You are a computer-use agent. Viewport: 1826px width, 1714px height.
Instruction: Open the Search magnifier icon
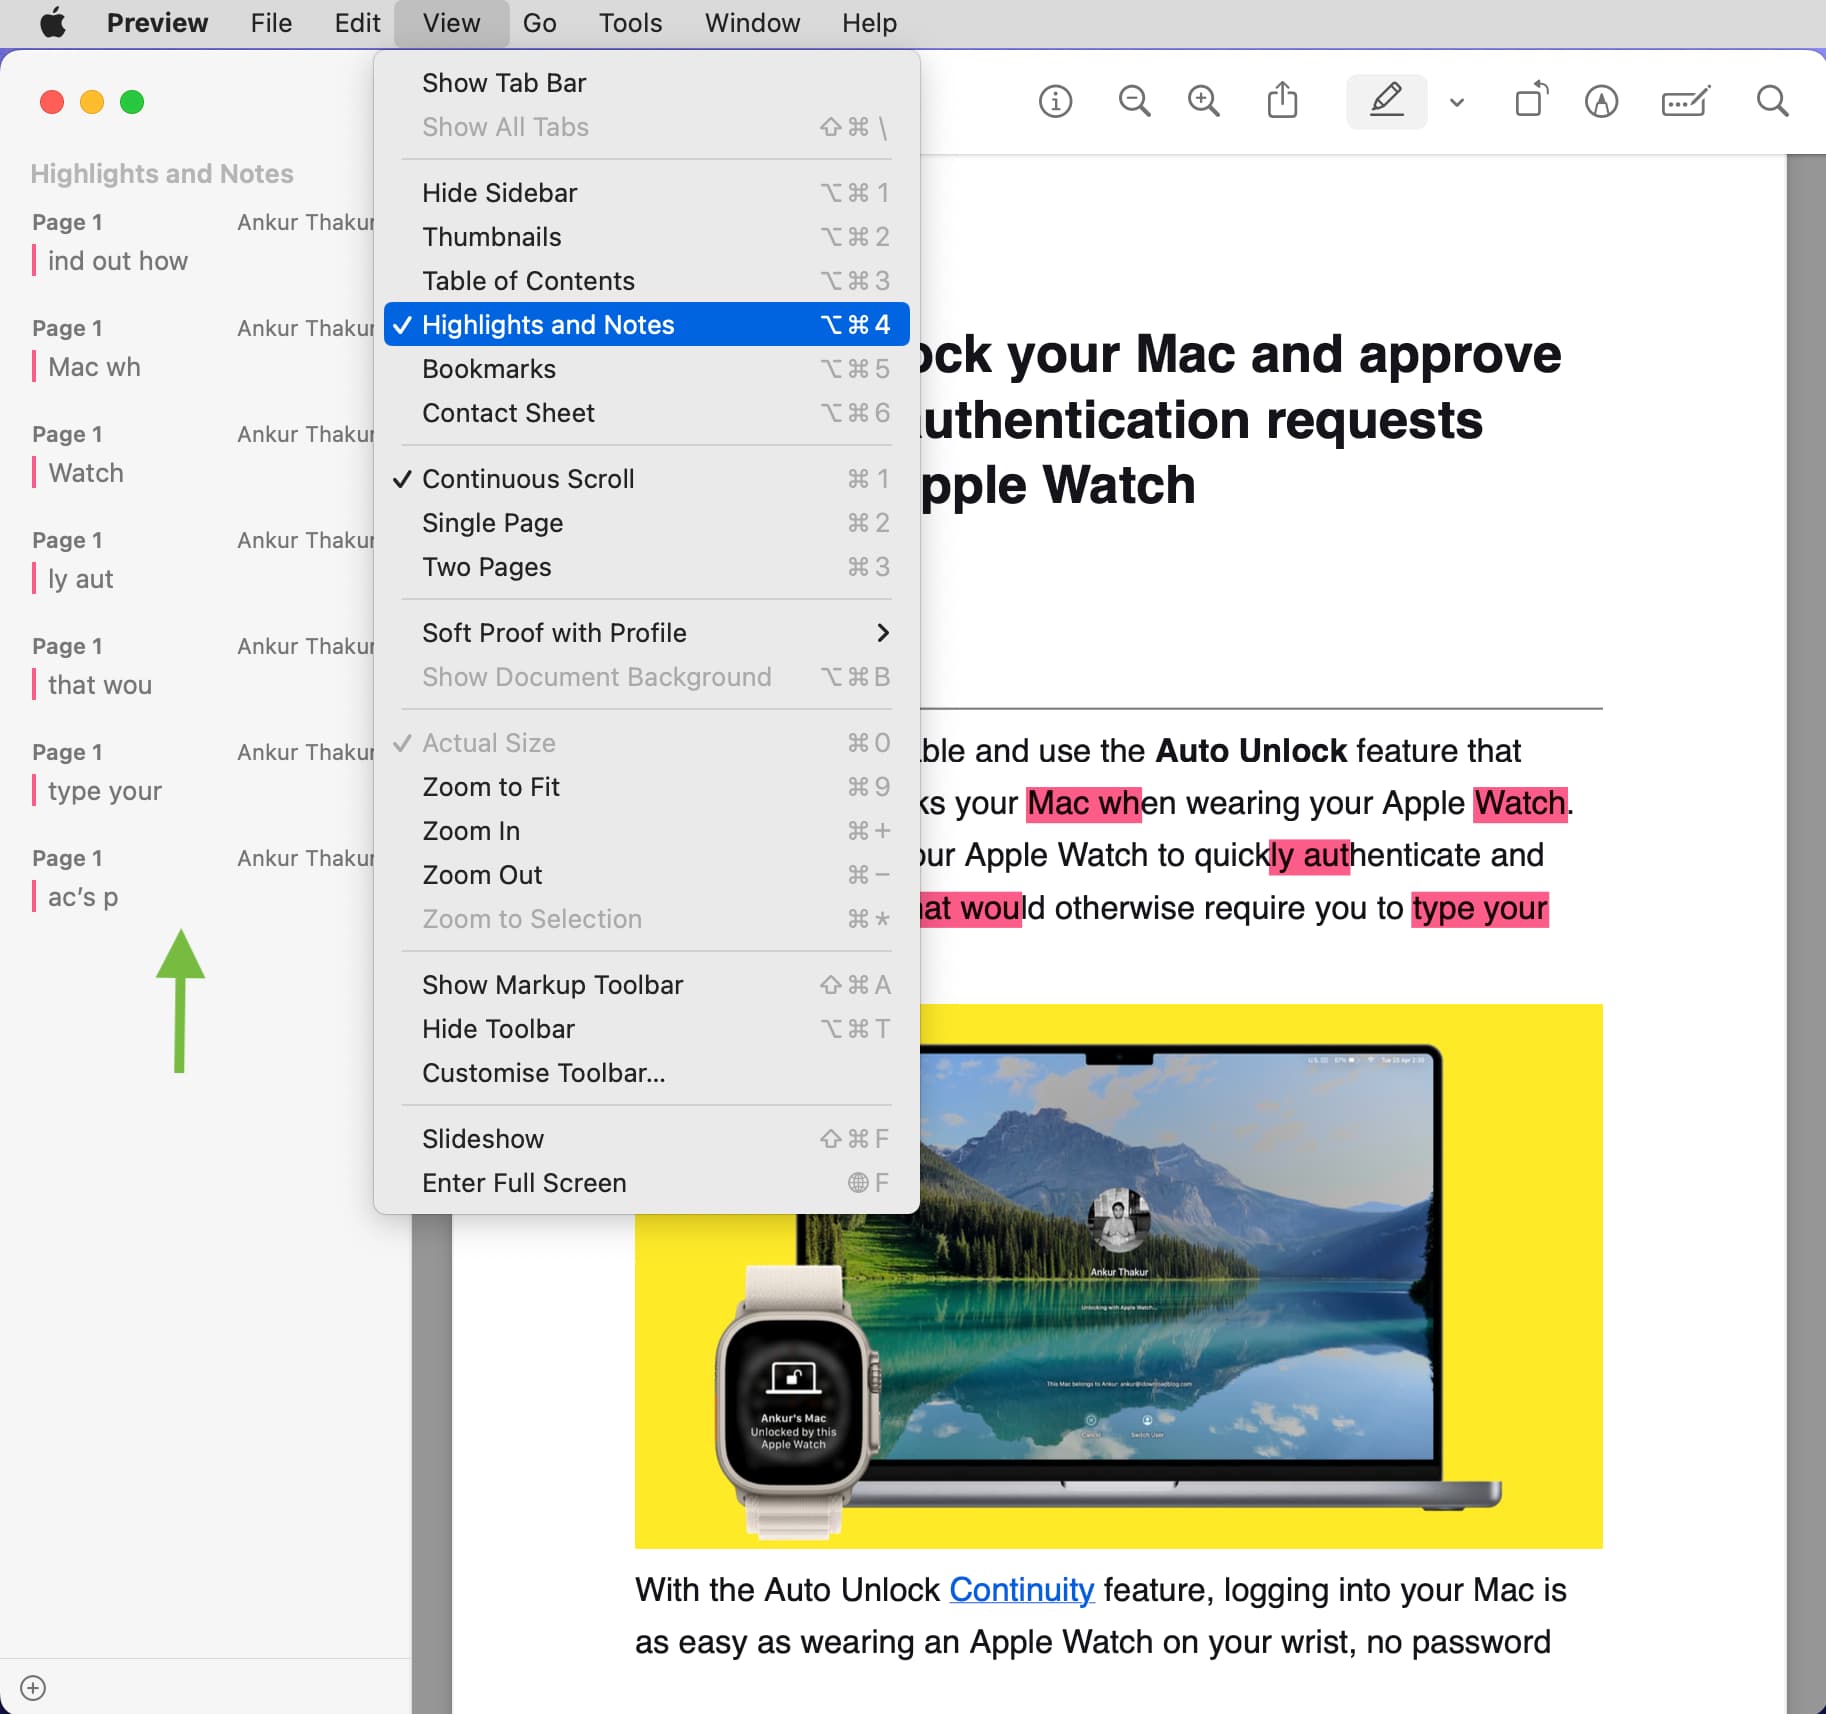pyautogui.click(x=1772, y=101)
